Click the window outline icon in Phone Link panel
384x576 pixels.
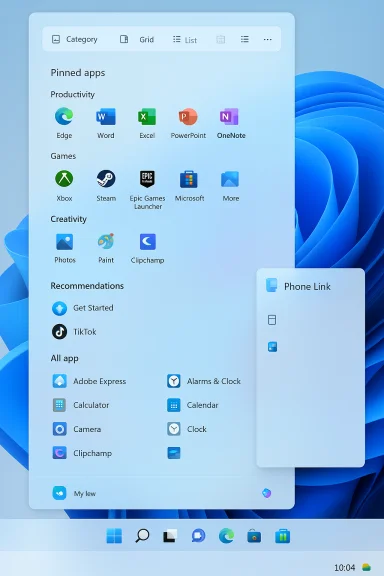tap(272, 320)
